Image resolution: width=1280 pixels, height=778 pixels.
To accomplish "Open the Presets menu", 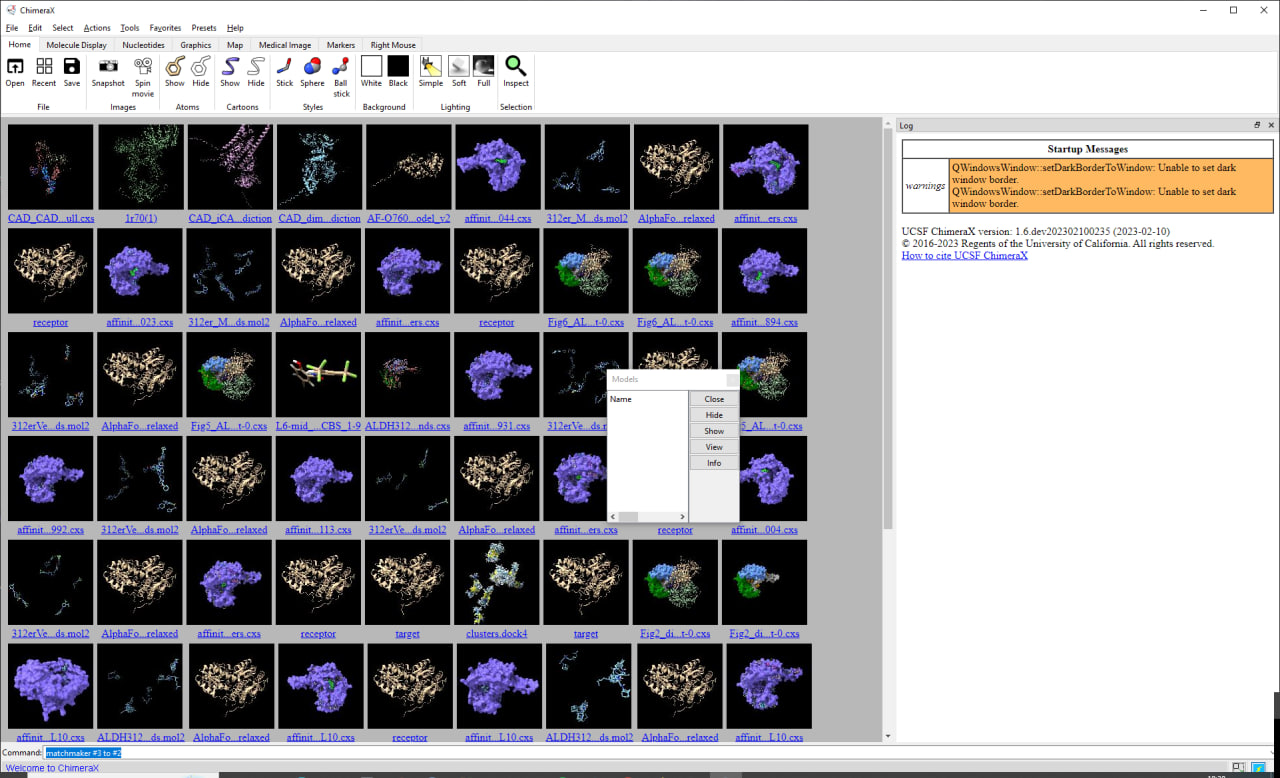I will [x=204, y=28].
